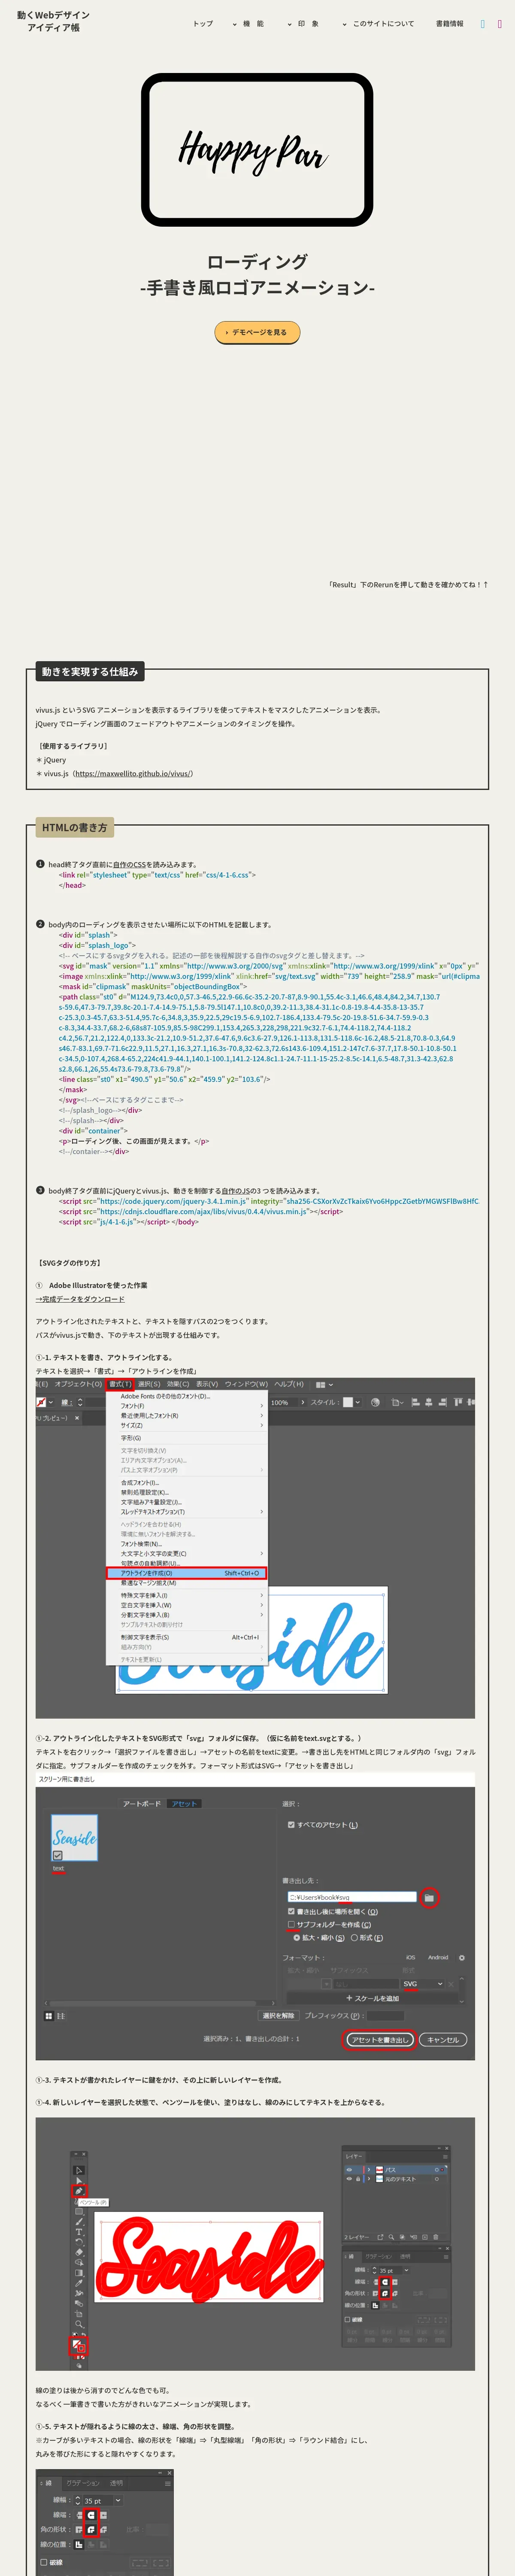Close the プレビュー document tab

coord(77,1418)
